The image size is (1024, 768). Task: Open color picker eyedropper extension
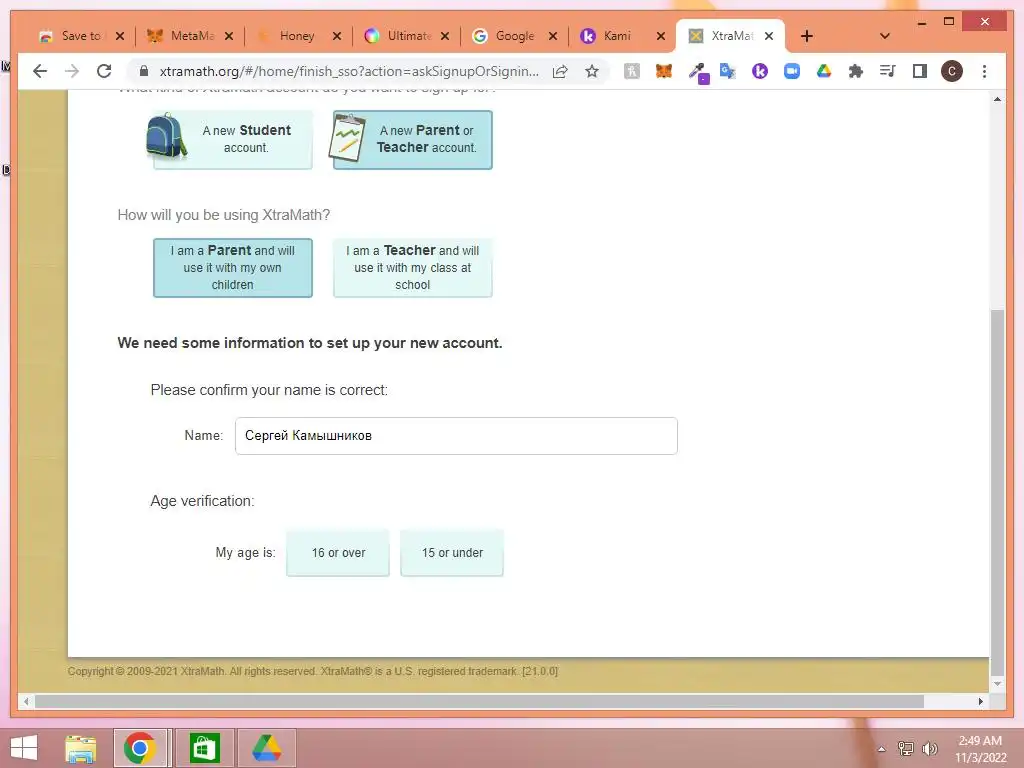697,72
